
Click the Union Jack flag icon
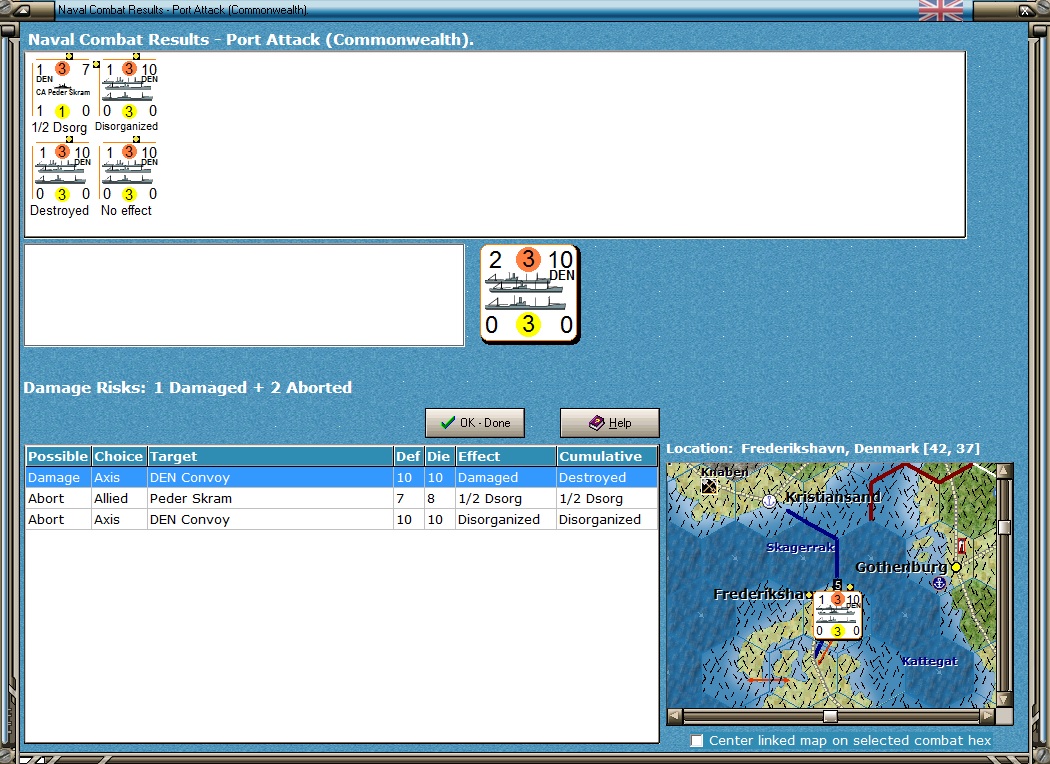tap(941, 10)
